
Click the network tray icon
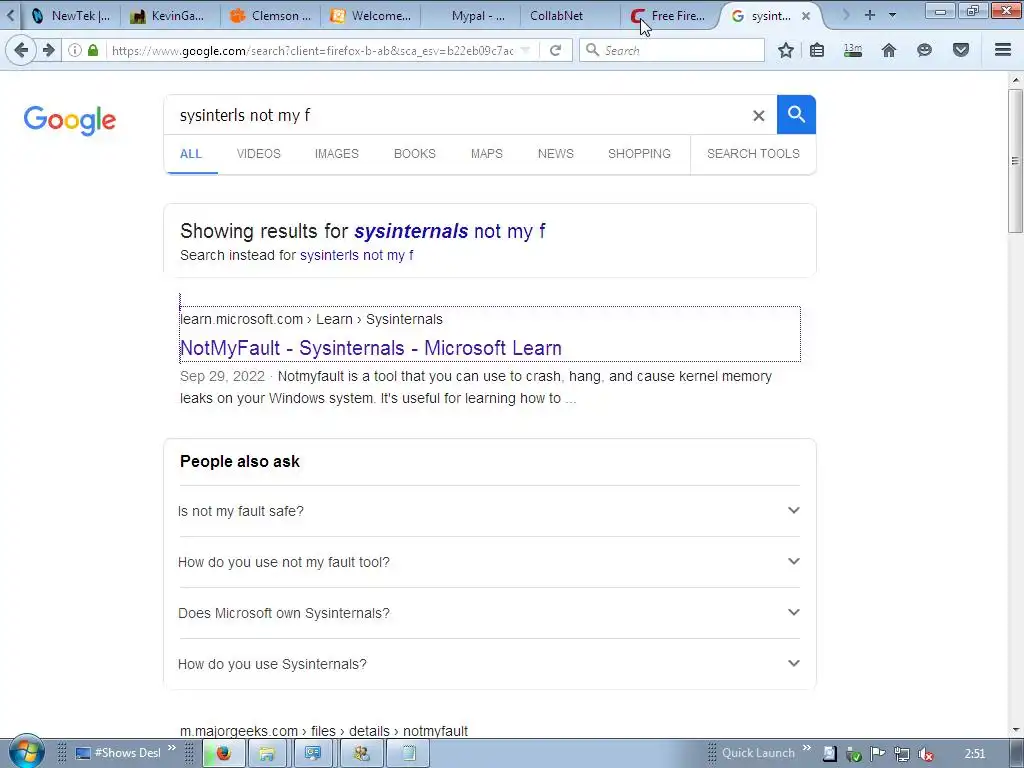click(902, 754)
